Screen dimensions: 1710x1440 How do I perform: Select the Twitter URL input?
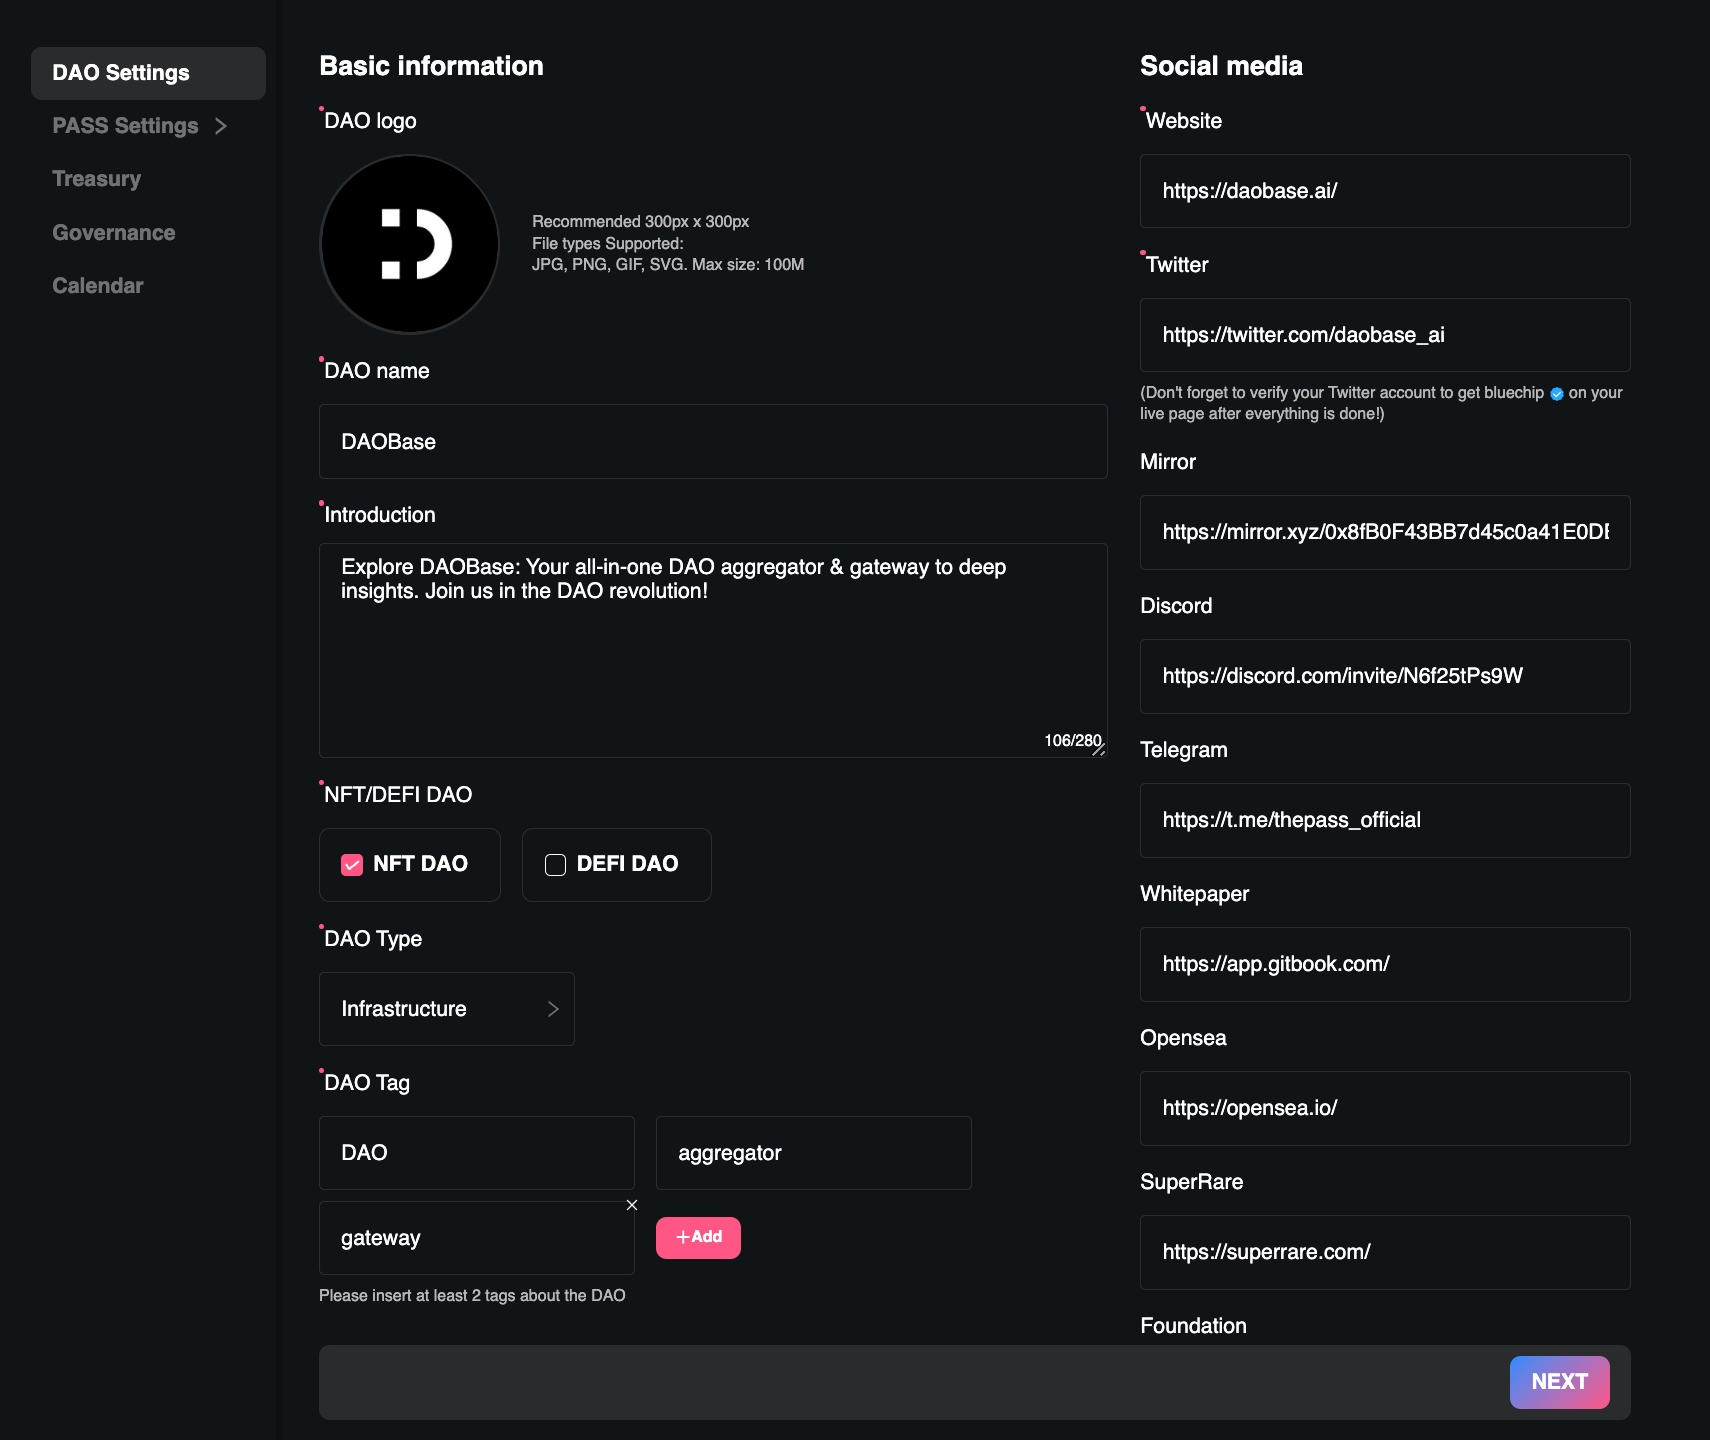[1384, 335]
